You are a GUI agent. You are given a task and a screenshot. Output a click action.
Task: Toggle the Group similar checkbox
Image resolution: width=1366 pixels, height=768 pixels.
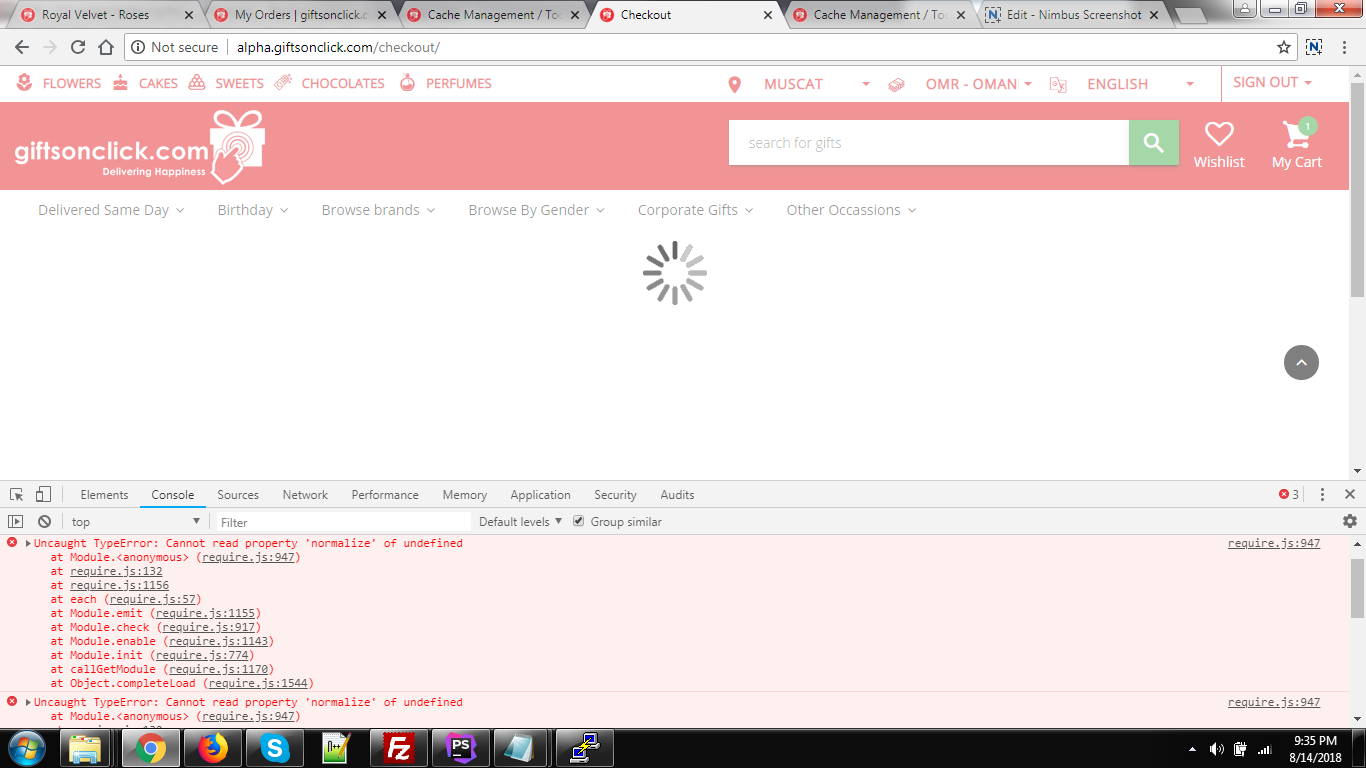pos(579,522)
